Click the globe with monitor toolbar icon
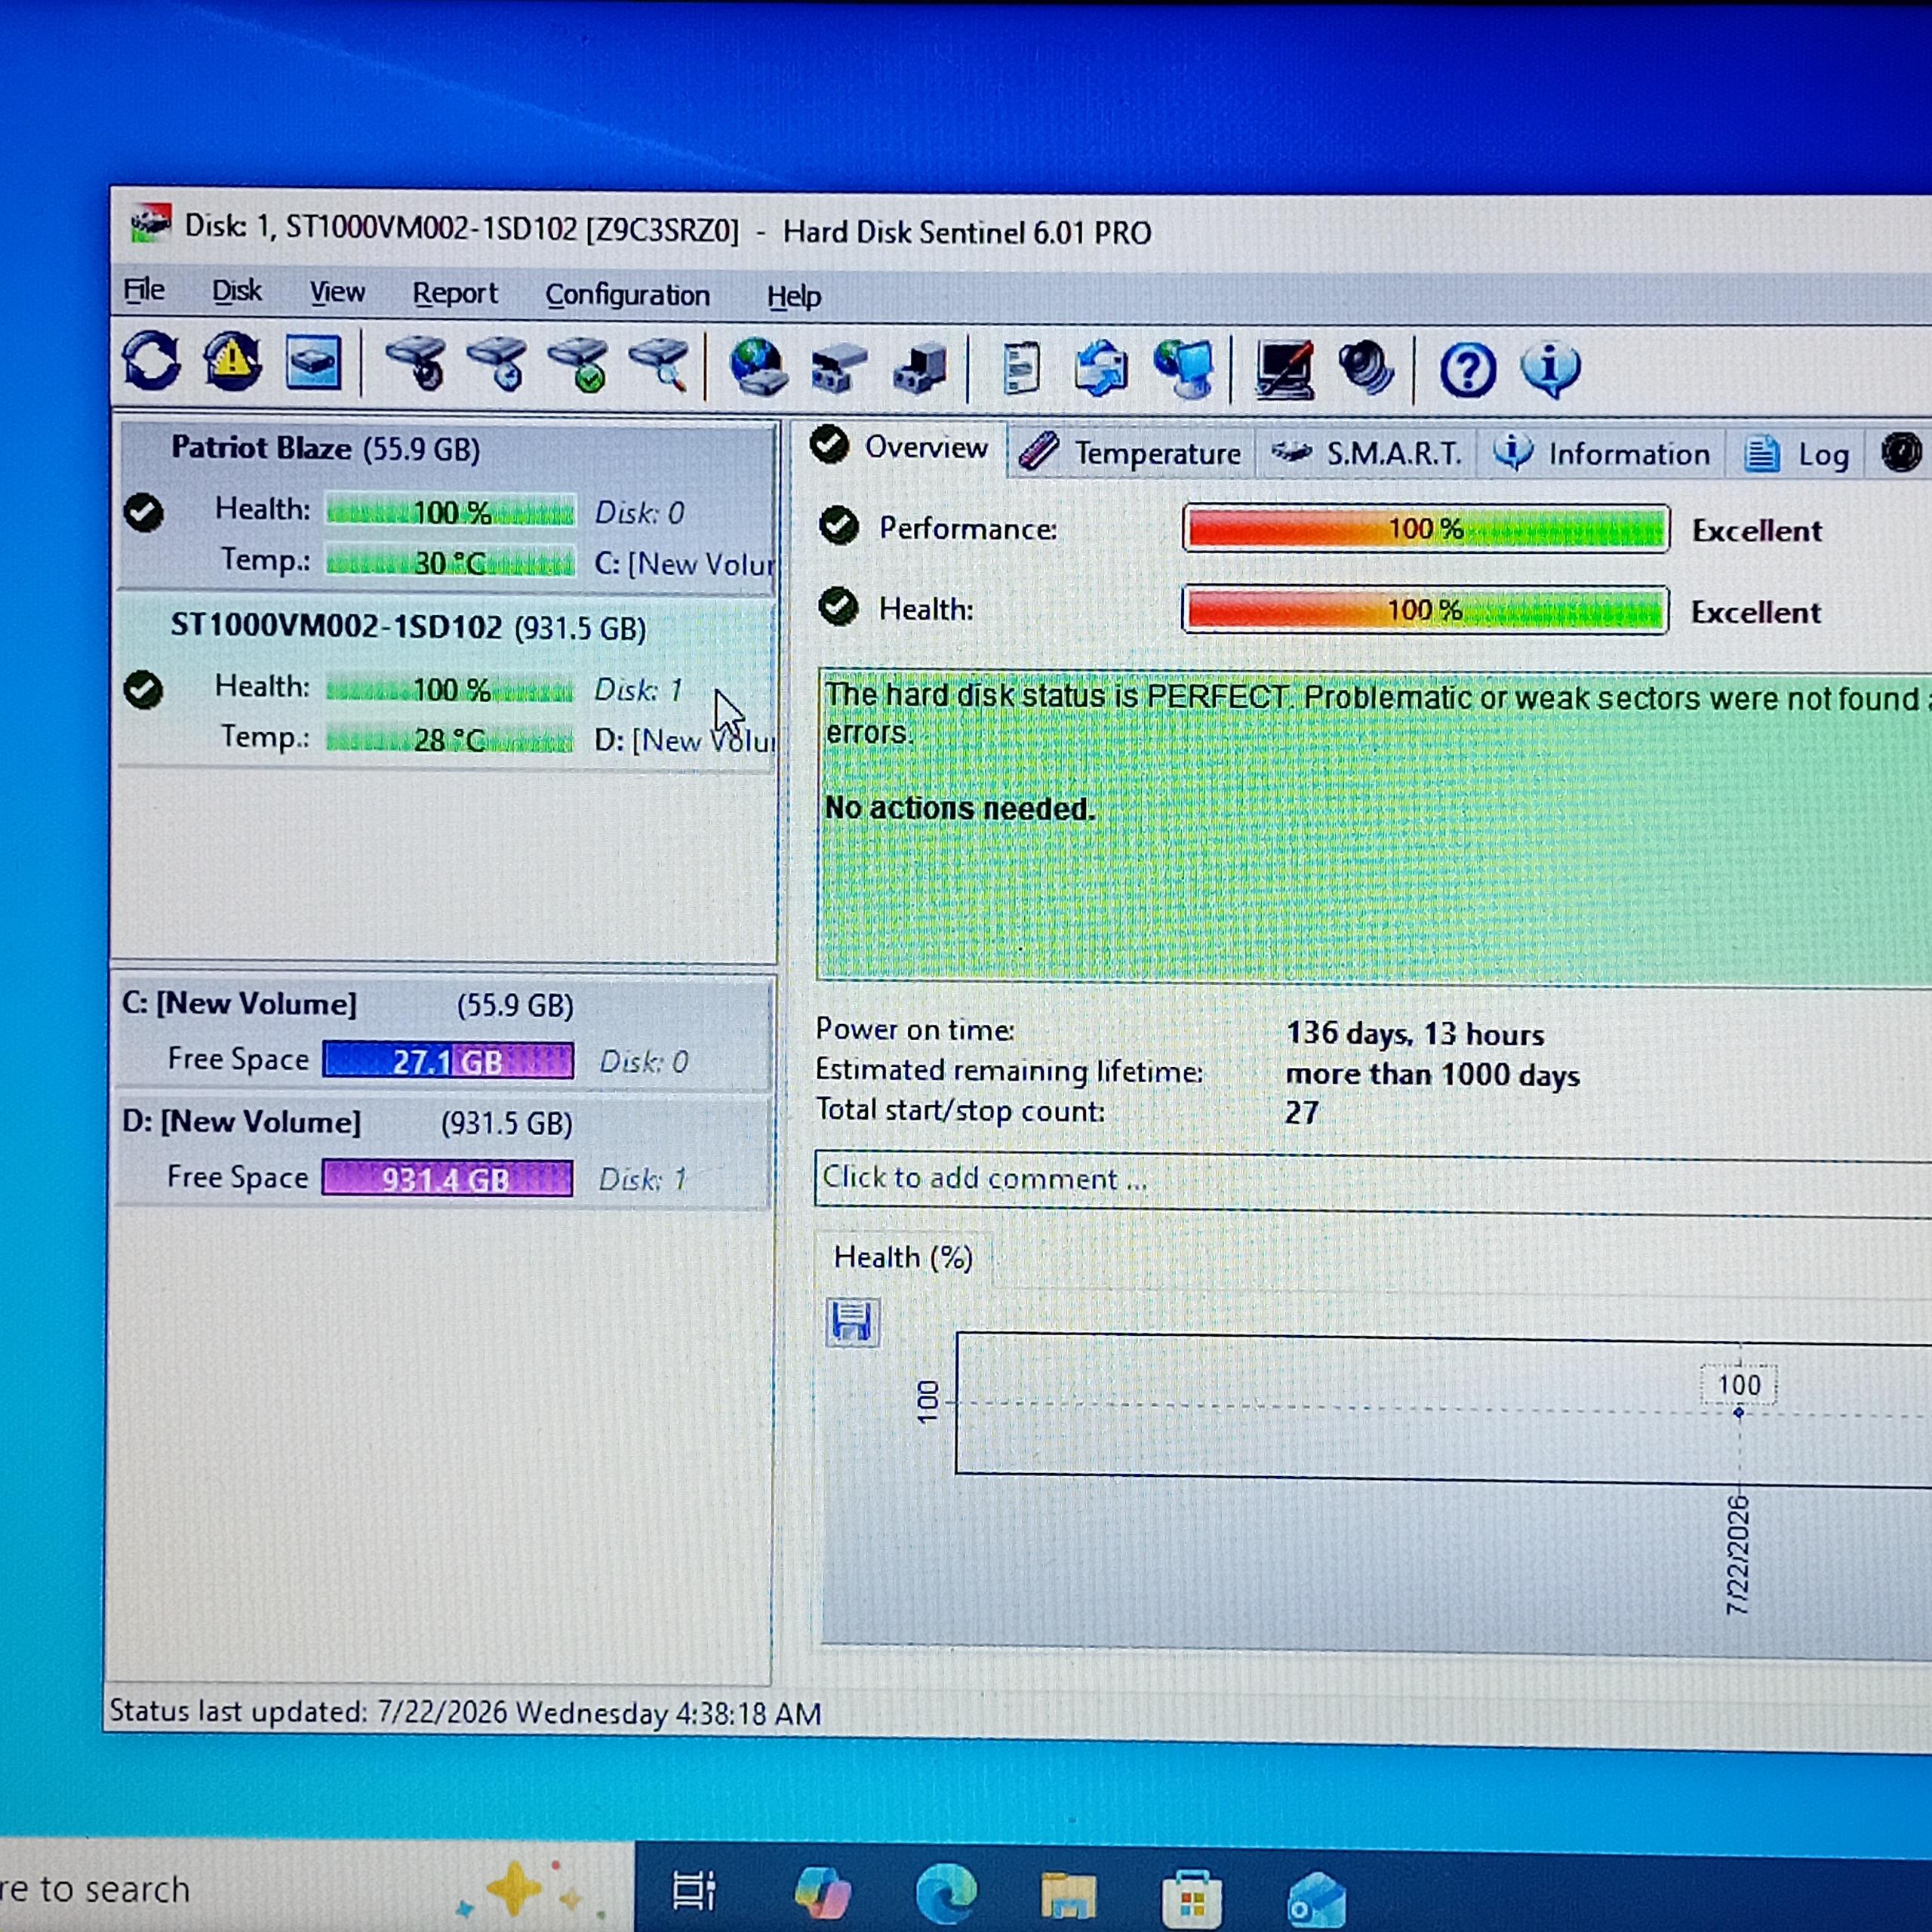 coord(1184,369)
